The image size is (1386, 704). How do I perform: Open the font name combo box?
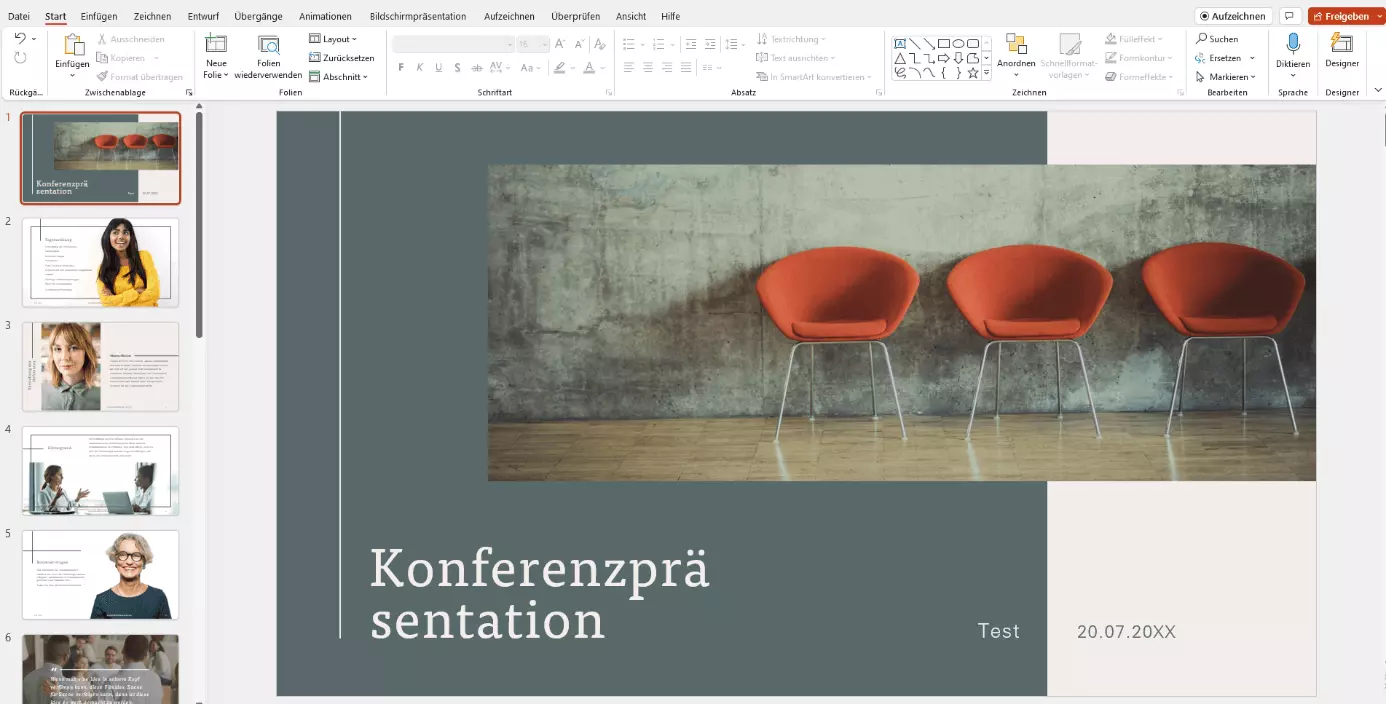(453, 44)
